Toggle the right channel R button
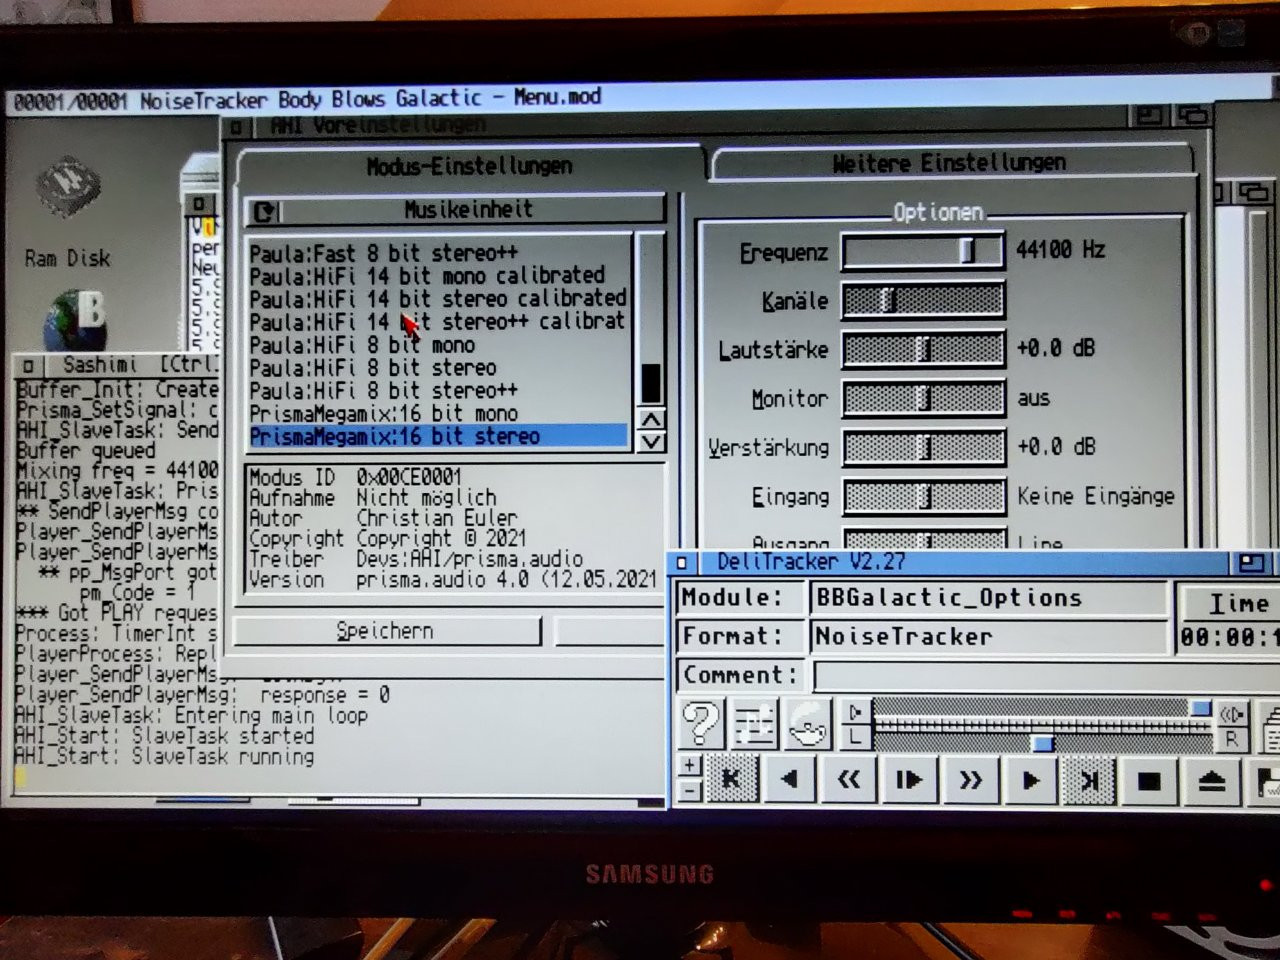This screenshot has width=1280, height=960. click(x=1231, y=740)
